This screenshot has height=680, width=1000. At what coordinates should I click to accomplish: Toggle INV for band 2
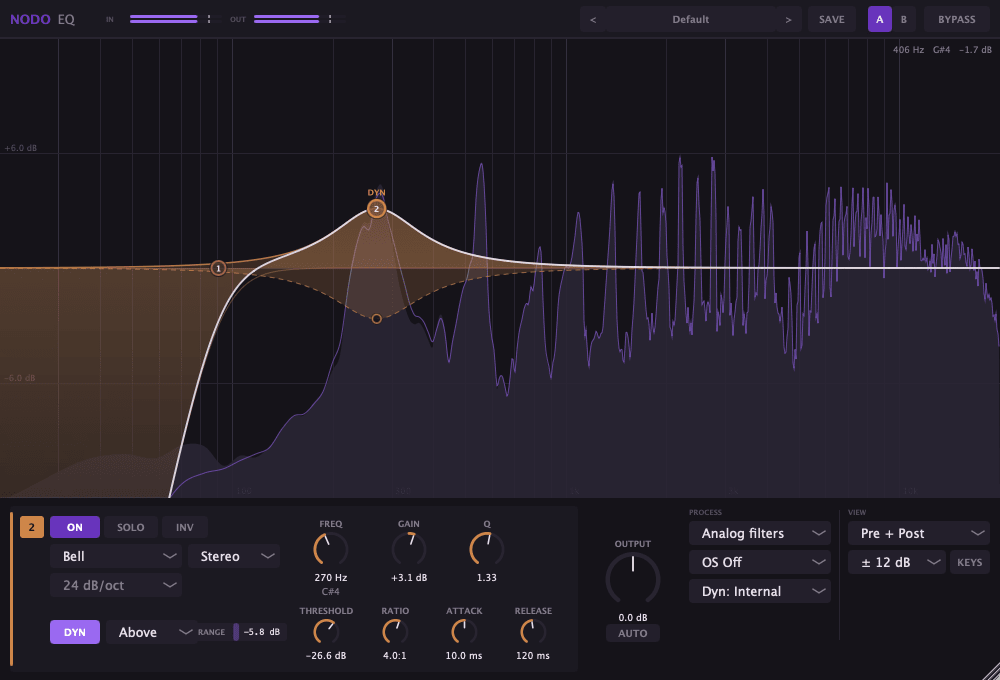[184, 527]
